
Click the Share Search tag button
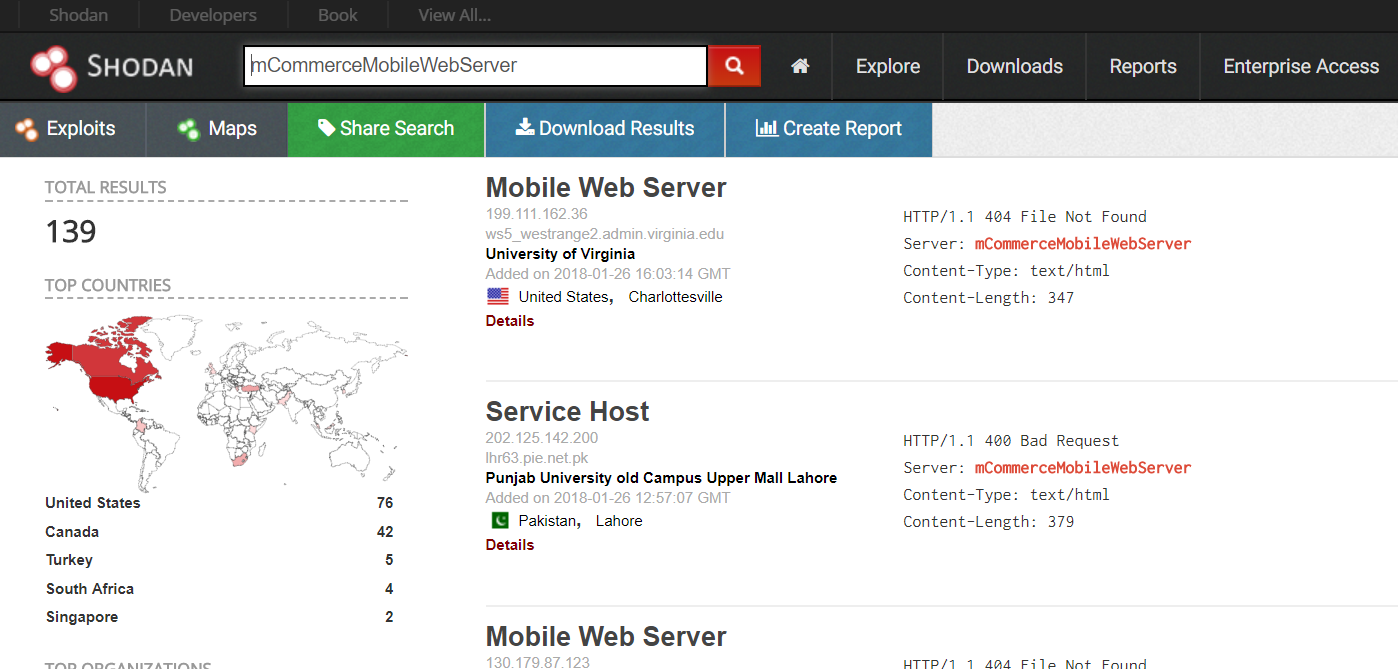[386, 129]
